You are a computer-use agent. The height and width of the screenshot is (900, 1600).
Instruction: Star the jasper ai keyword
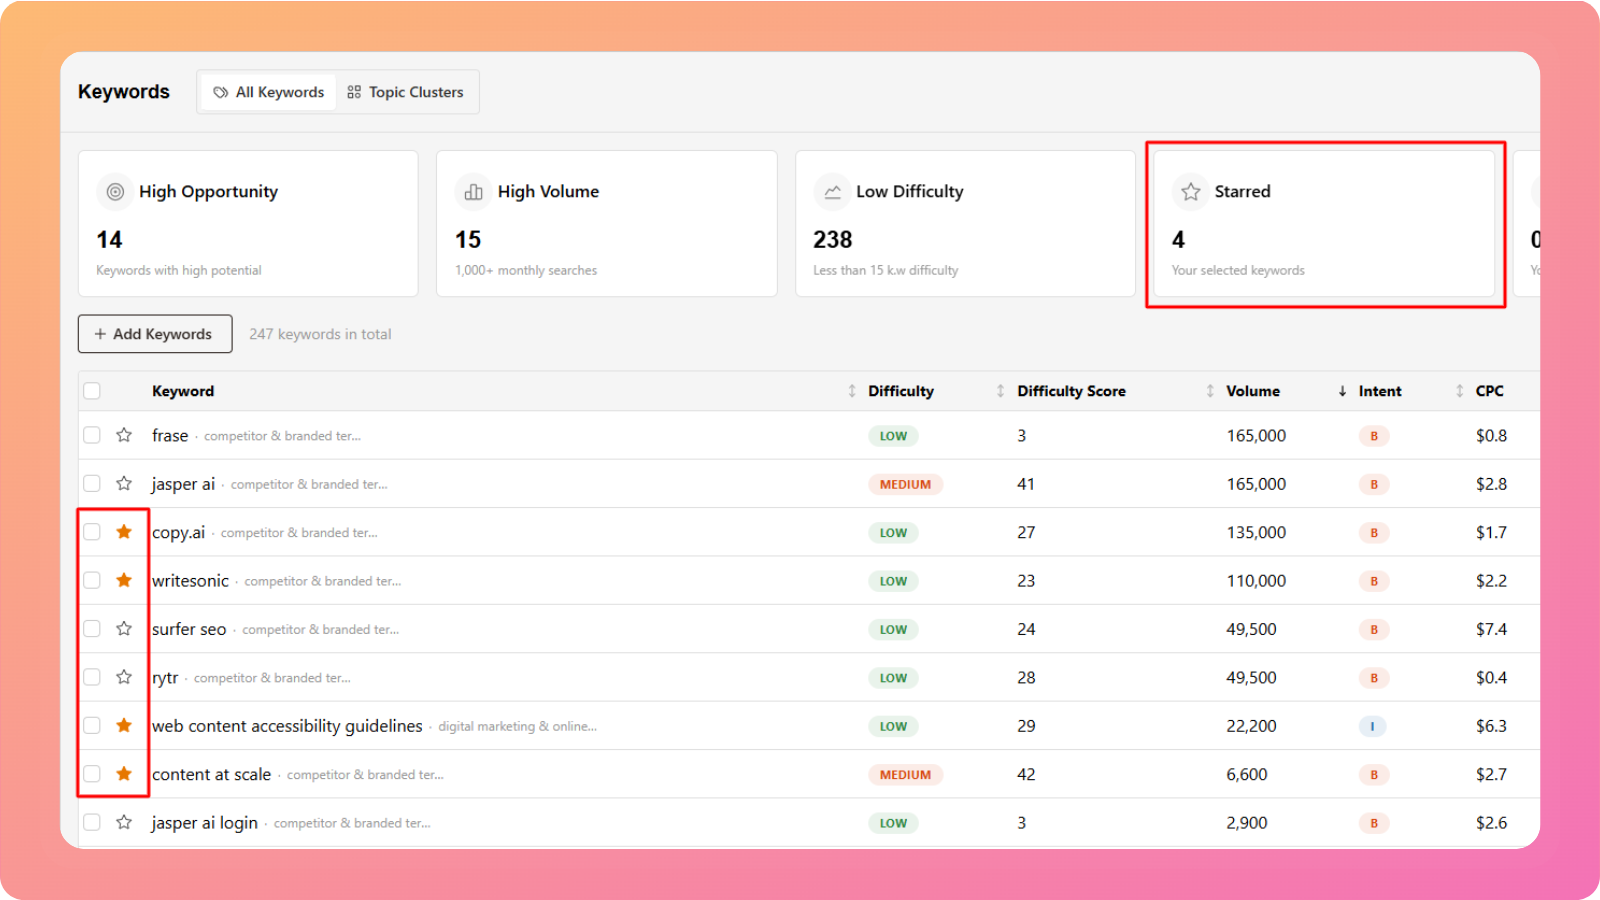tap(124, 484)
